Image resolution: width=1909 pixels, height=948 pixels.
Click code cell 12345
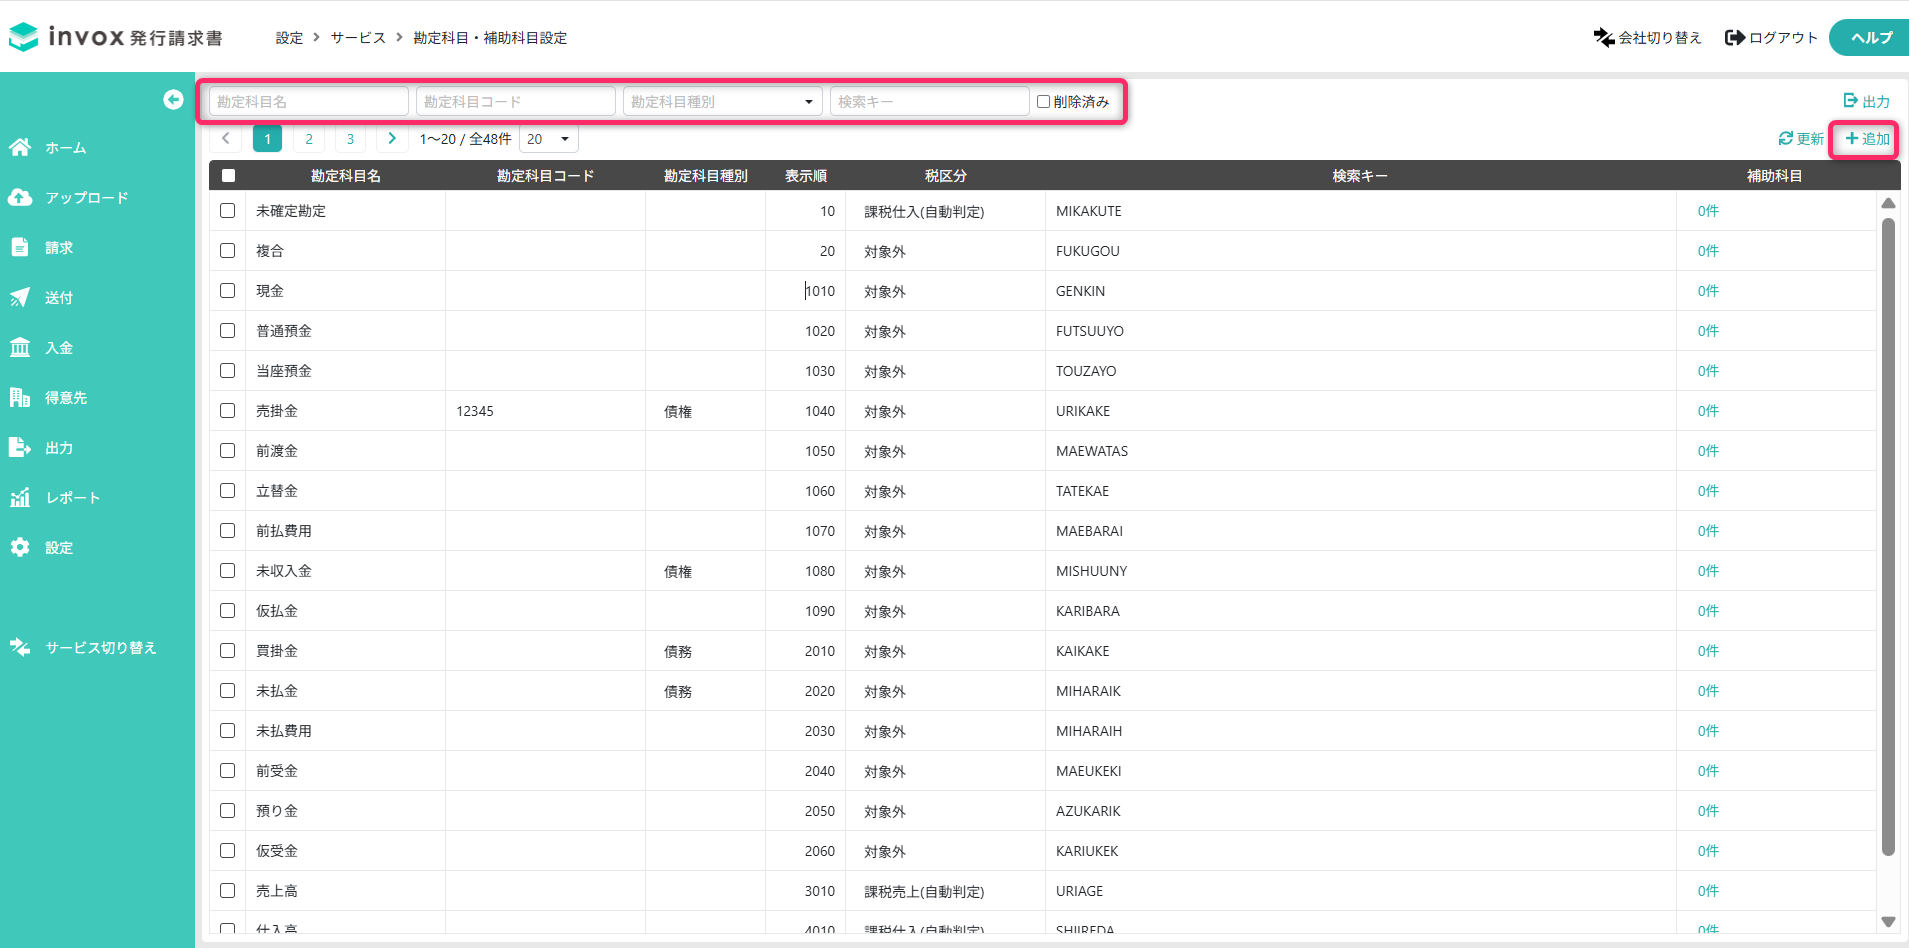pos(475,411)
